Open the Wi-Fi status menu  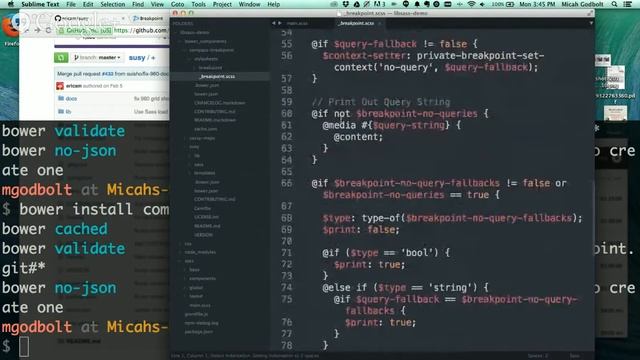(471, 4)
